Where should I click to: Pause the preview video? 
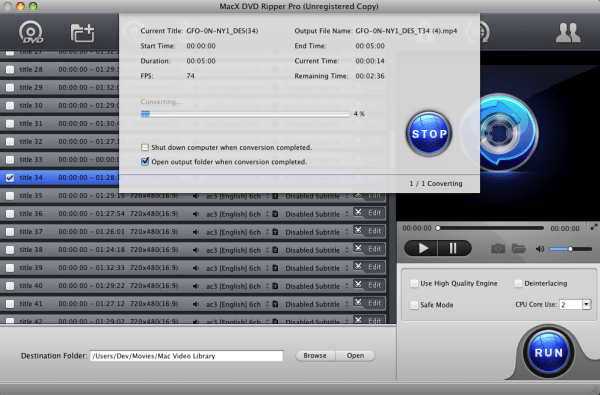click(x=454, y=248)
